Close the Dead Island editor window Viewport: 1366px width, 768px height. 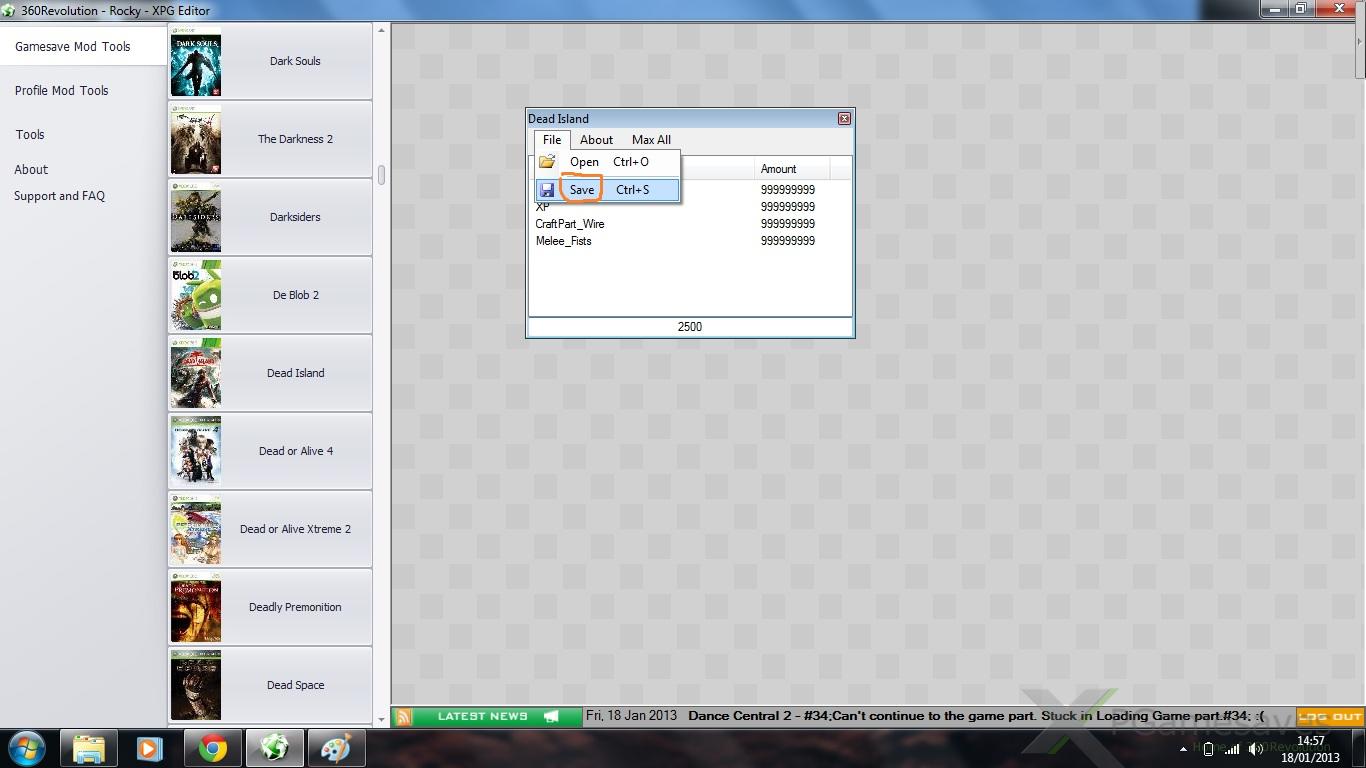coord(844,119)
